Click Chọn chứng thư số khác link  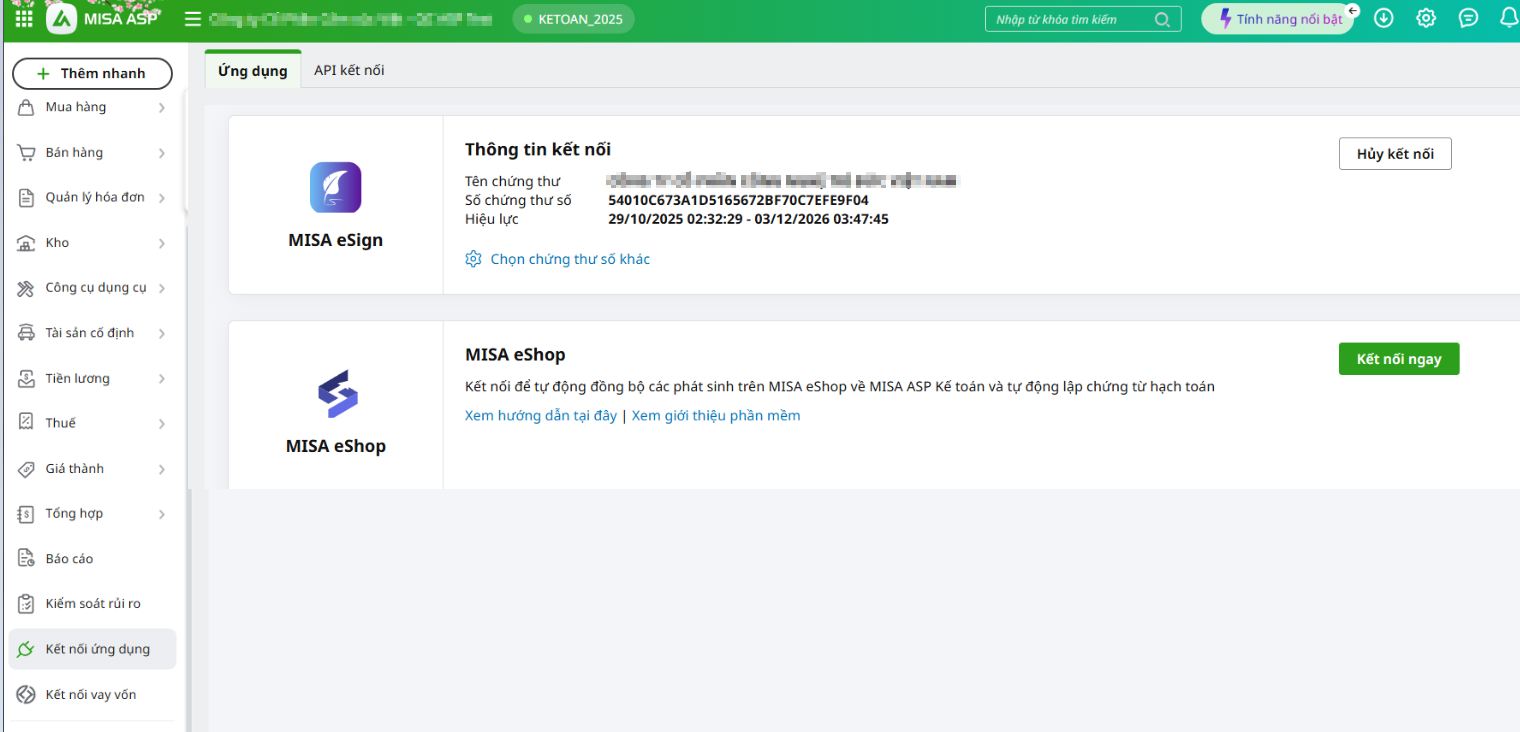click(x=569, y=259)
